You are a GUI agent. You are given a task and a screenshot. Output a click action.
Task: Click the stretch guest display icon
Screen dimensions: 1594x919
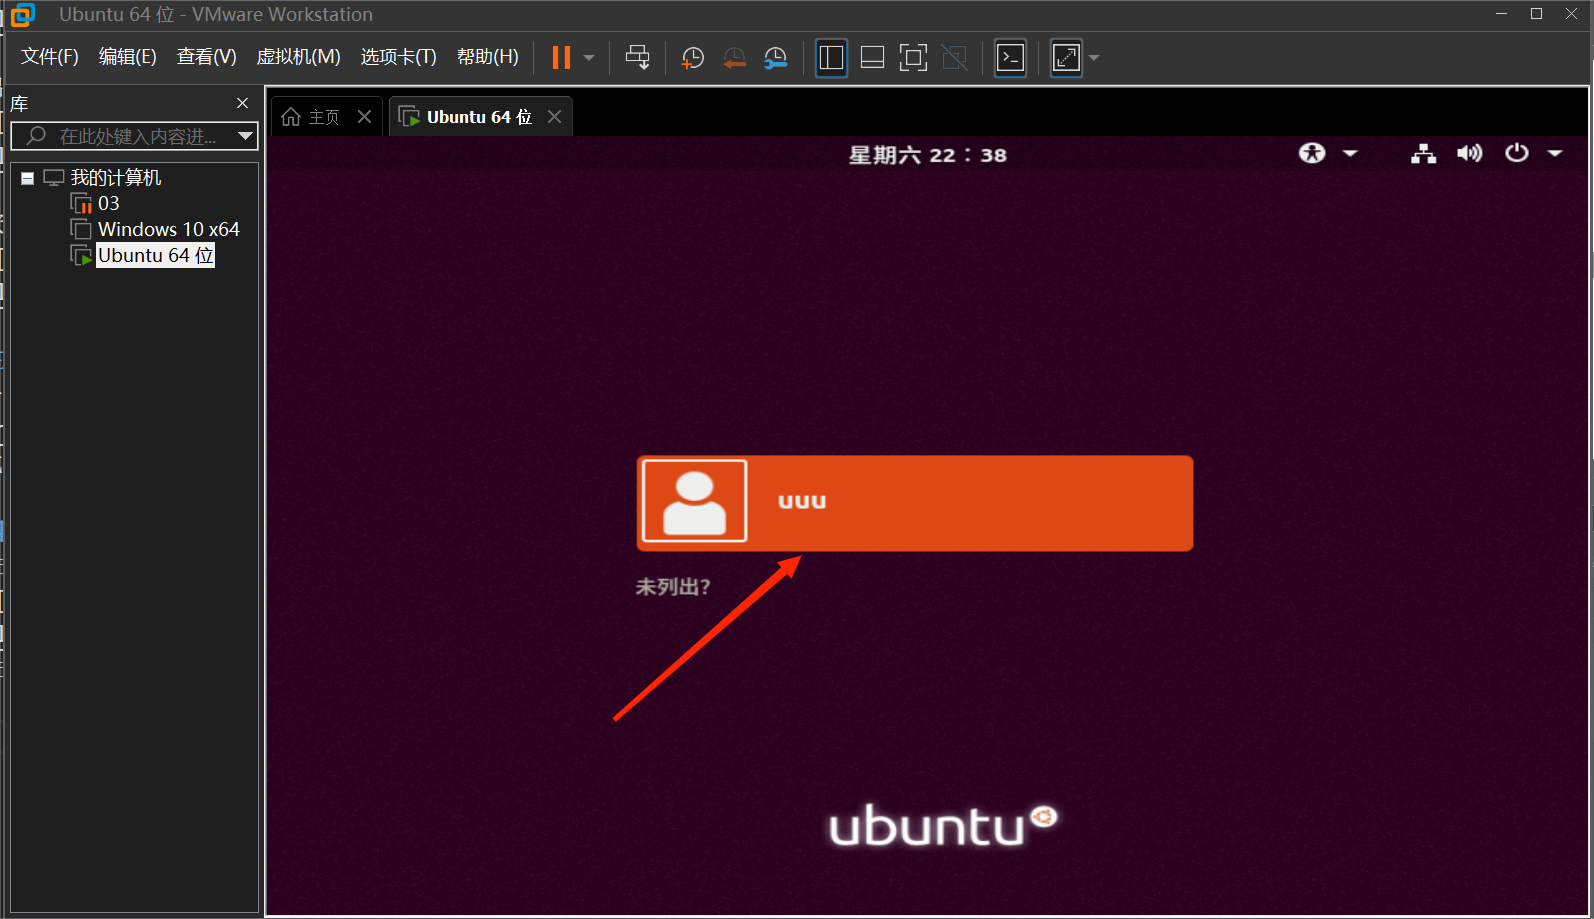click(x=1066, y=58)
